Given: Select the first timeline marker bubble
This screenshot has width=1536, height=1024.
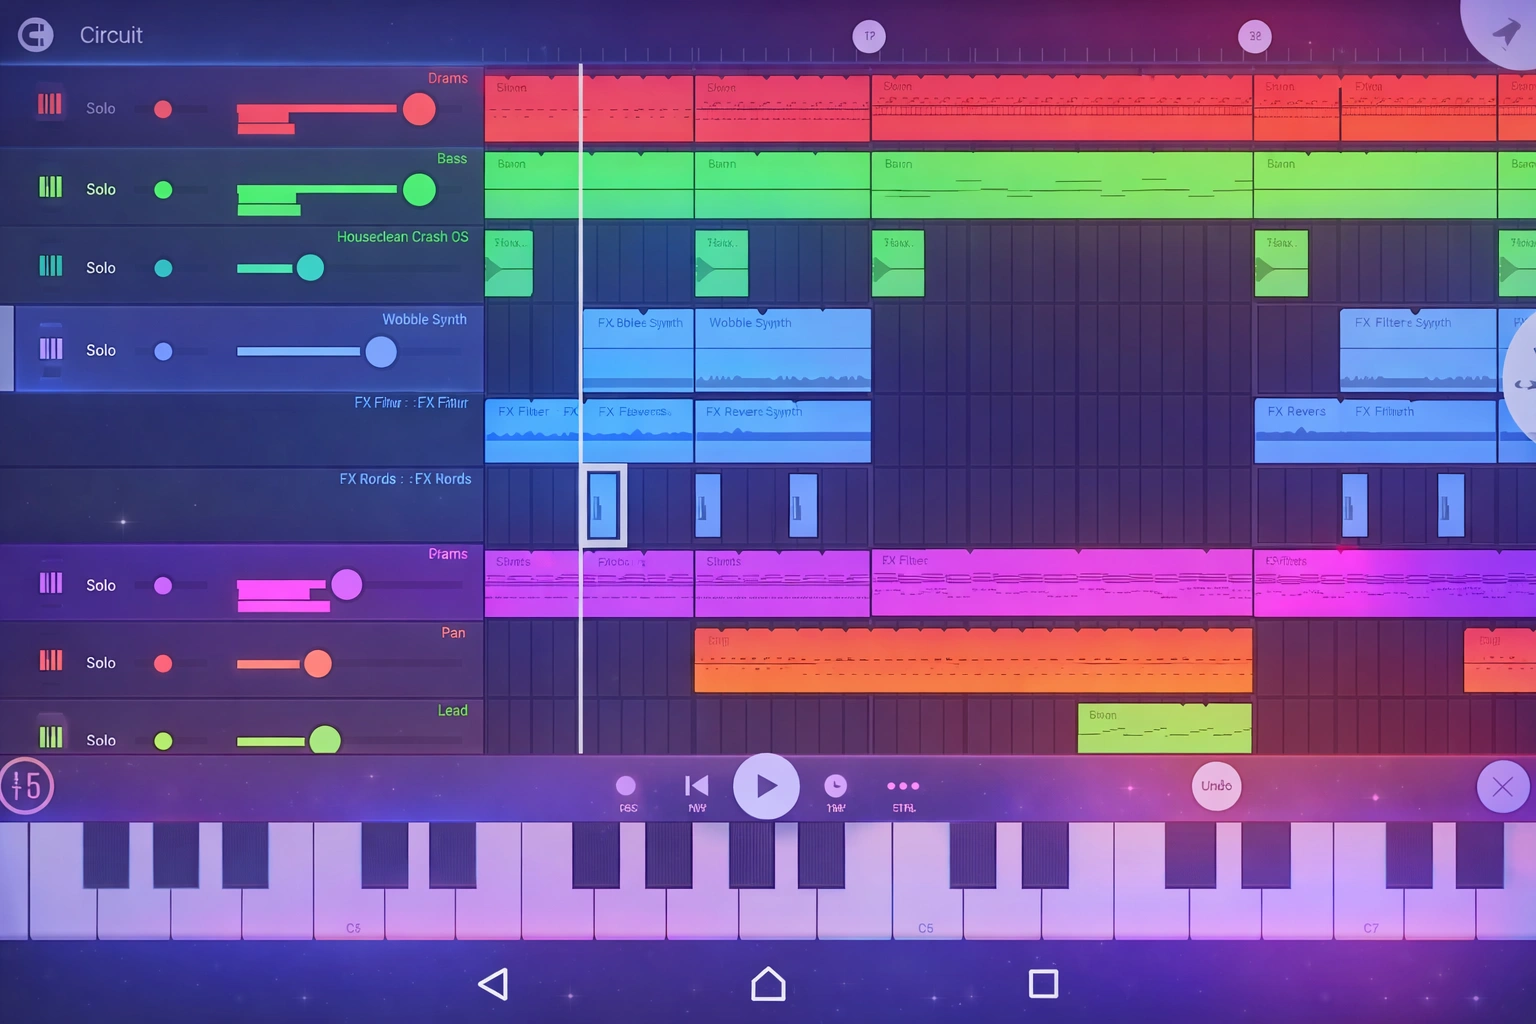Looking at the screenshot, I should [869, 36].
